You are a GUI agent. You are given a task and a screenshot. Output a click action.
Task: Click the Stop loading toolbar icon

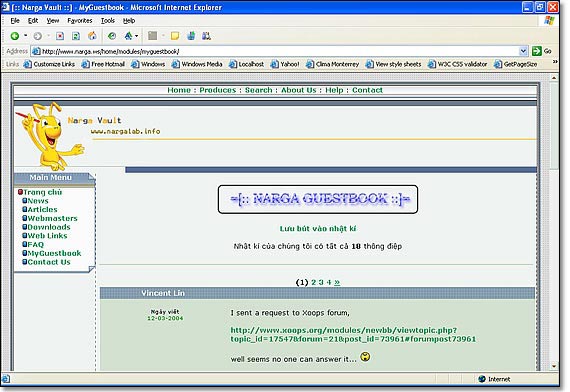(x=60, y=36)
